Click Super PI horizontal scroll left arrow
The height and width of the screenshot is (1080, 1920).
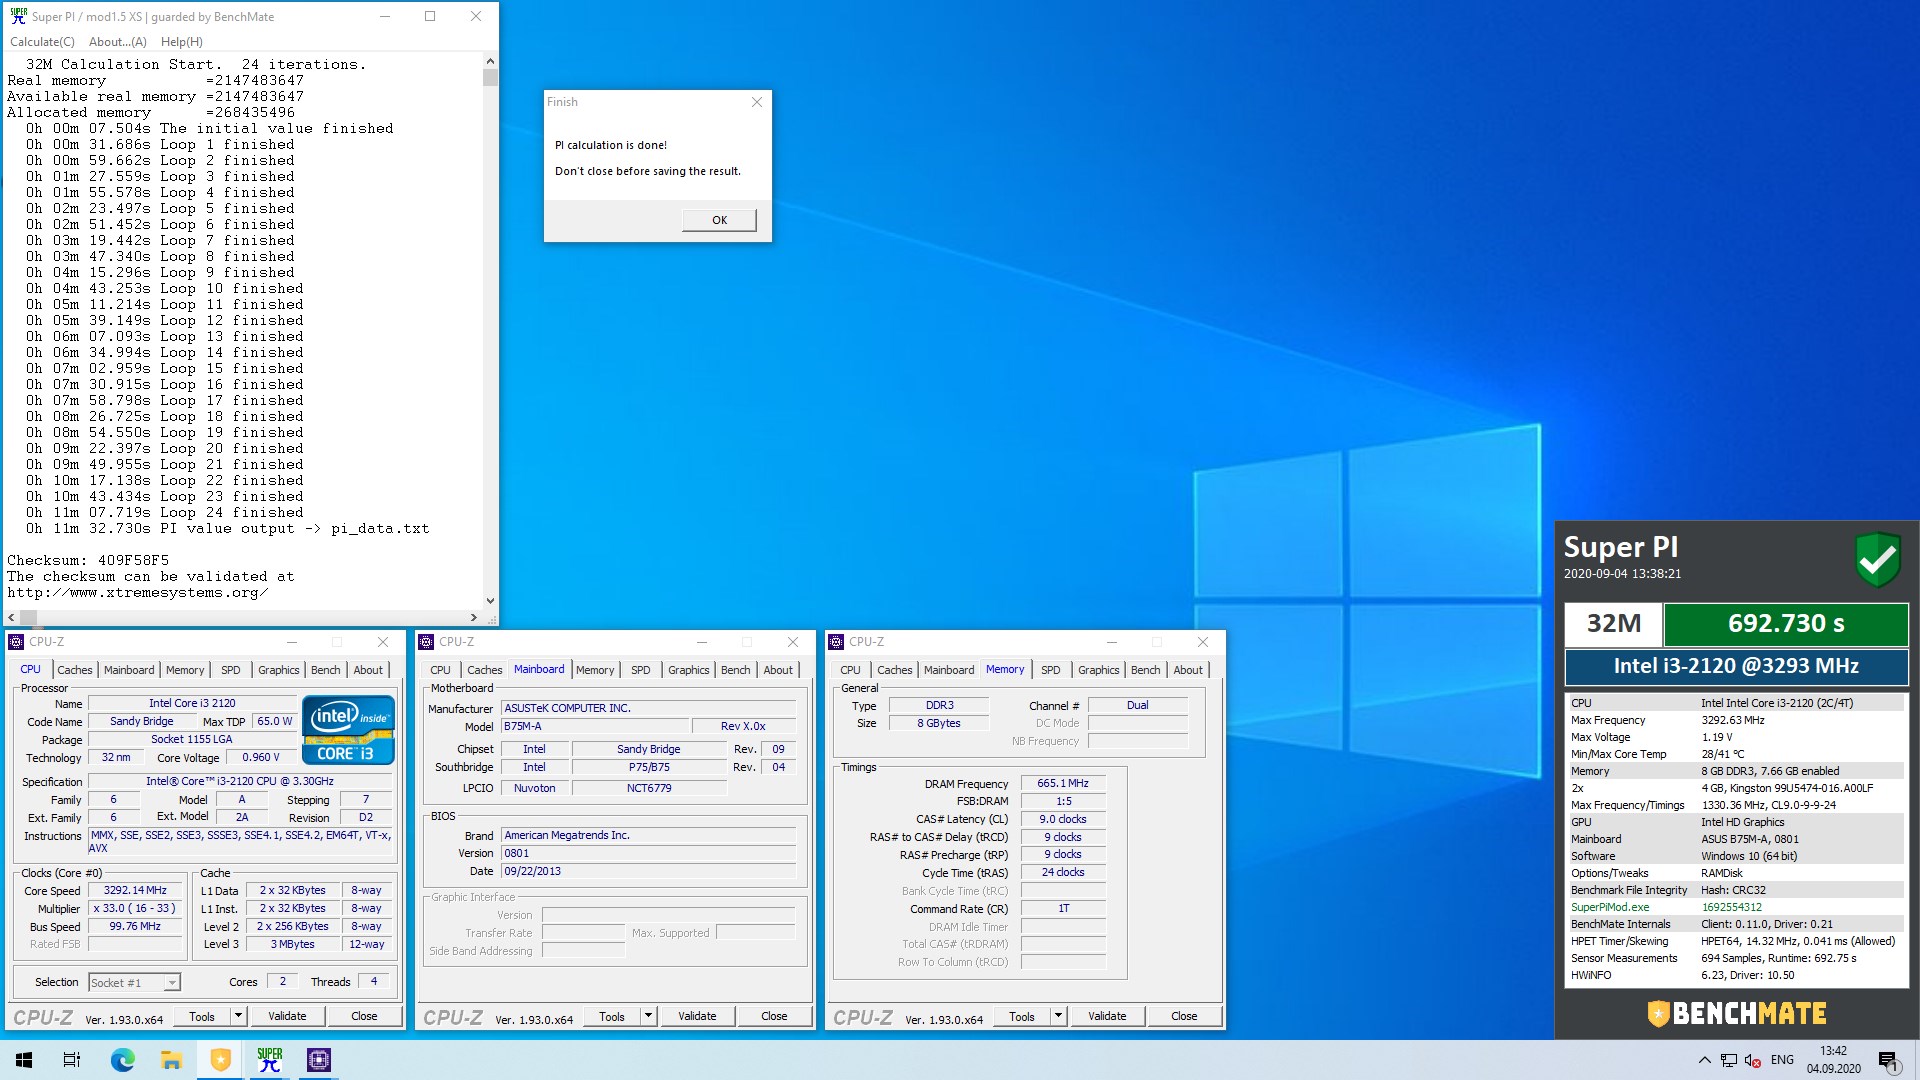tap(11, 618)
